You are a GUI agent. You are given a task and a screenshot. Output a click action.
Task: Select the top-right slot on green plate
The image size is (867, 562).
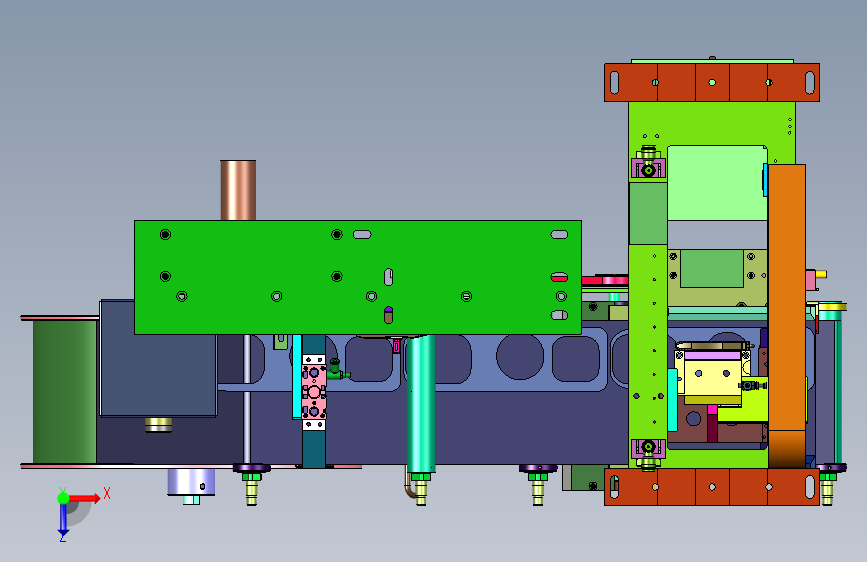click(x=559, y=235)
